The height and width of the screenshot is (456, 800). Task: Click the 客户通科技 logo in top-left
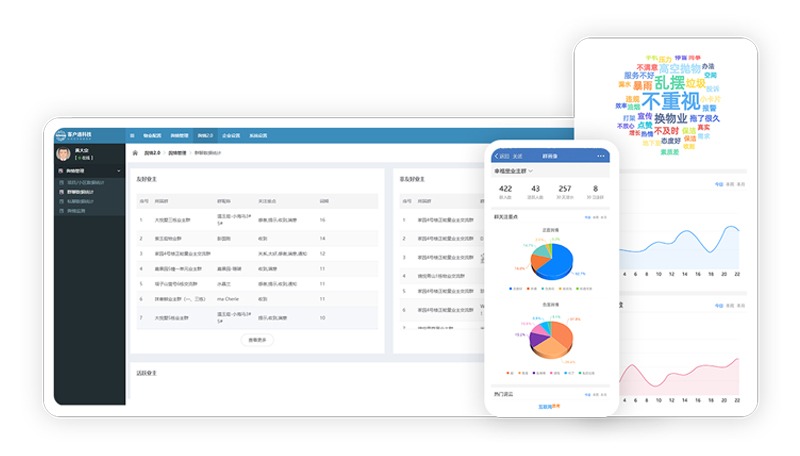pos(78,134)
